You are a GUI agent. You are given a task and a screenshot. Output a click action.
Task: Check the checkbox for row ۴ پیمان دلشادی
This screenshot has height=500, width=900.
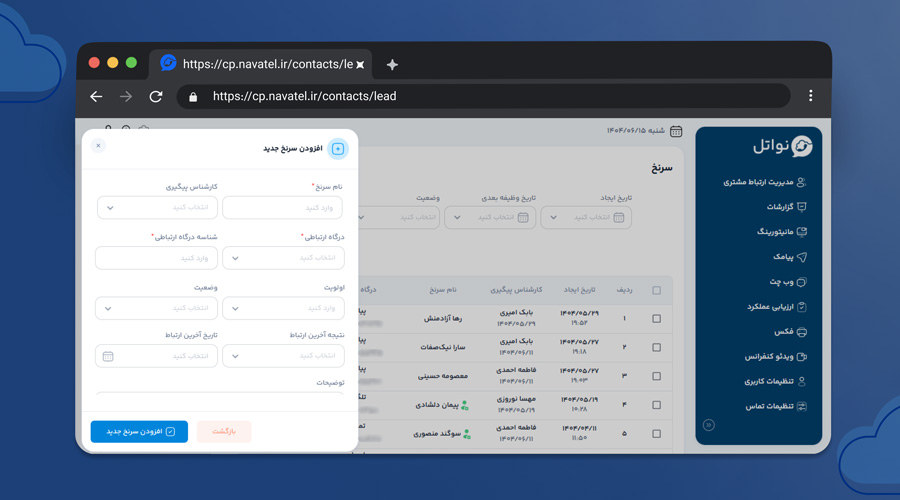[657, 405]
